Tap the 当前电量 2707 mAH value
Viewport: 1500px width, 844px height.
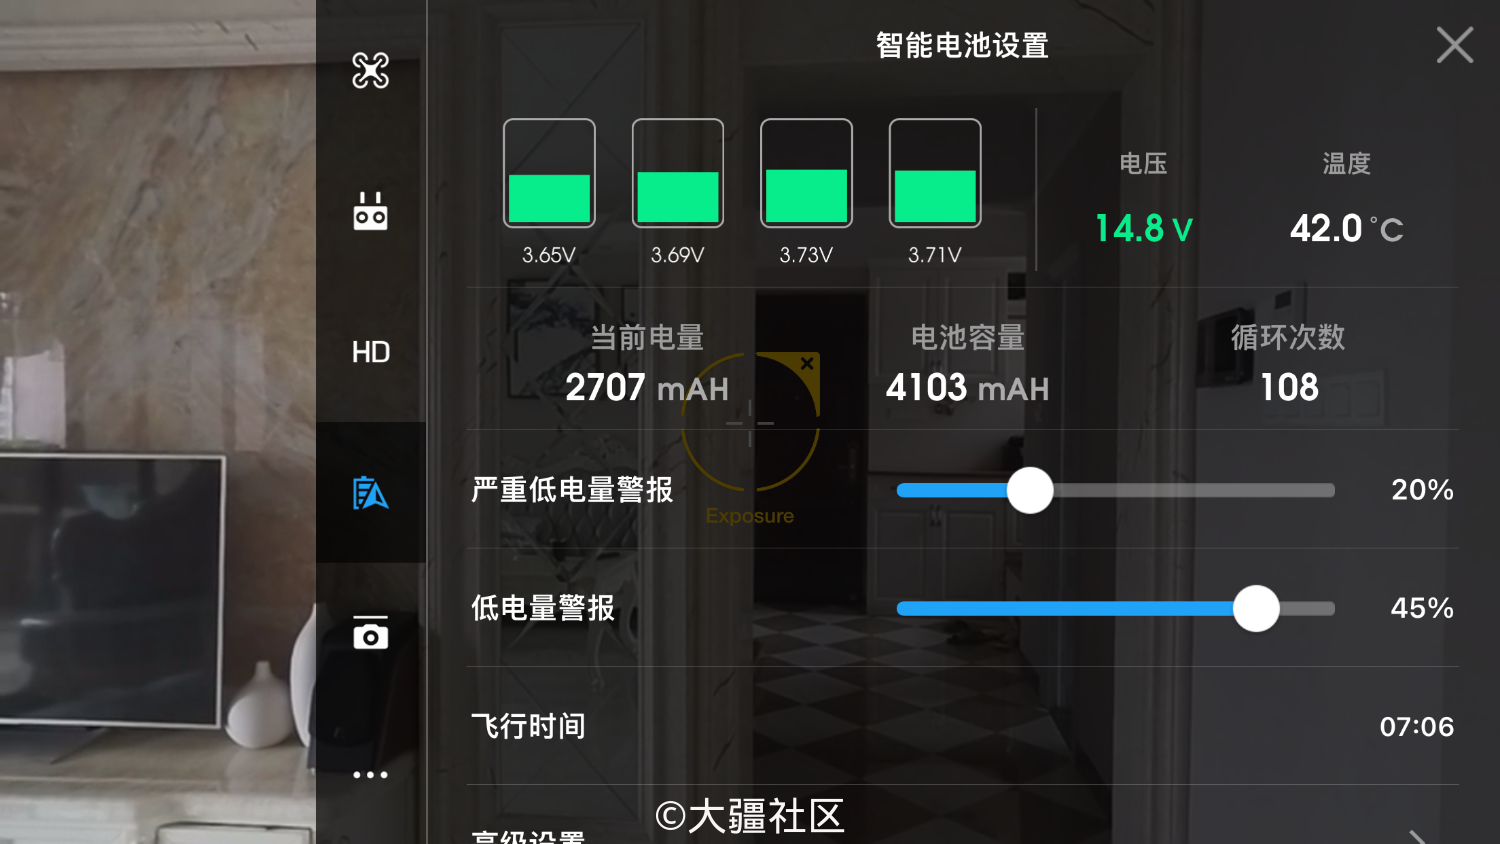pyautogui.click(x=647, y=387)
